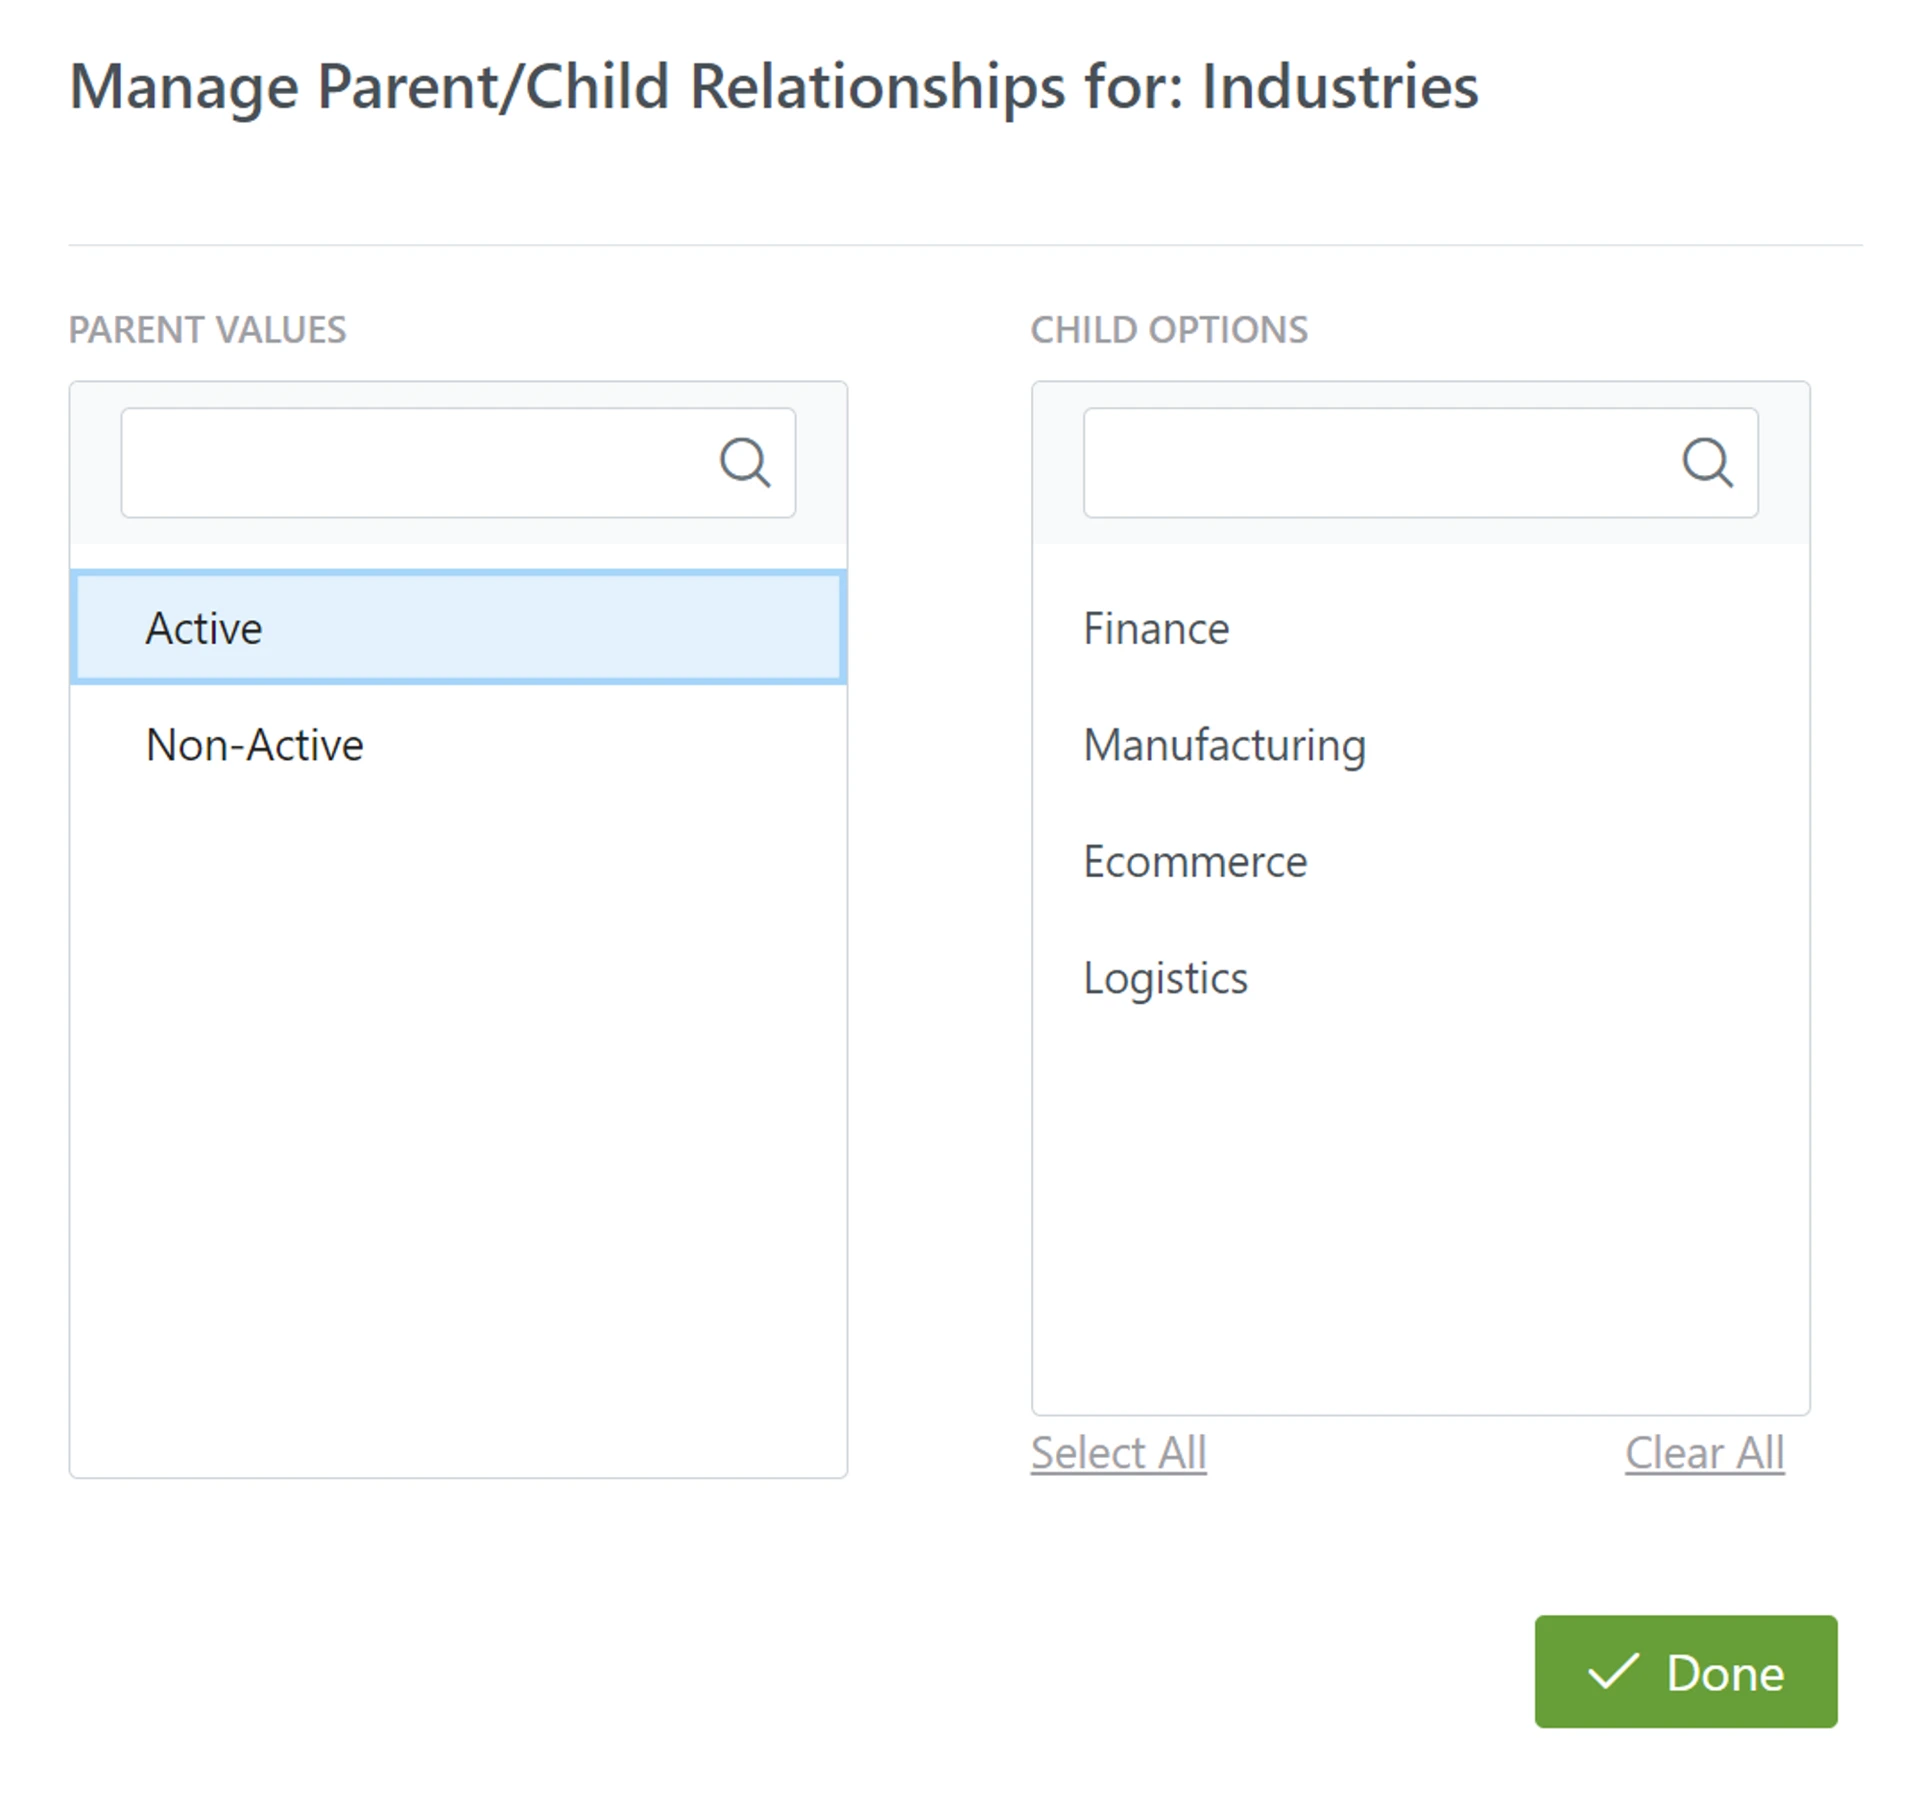The image size is (1920, 1812).
Task: Toggle the Ecommerce child option
Action: (1195, 862)
